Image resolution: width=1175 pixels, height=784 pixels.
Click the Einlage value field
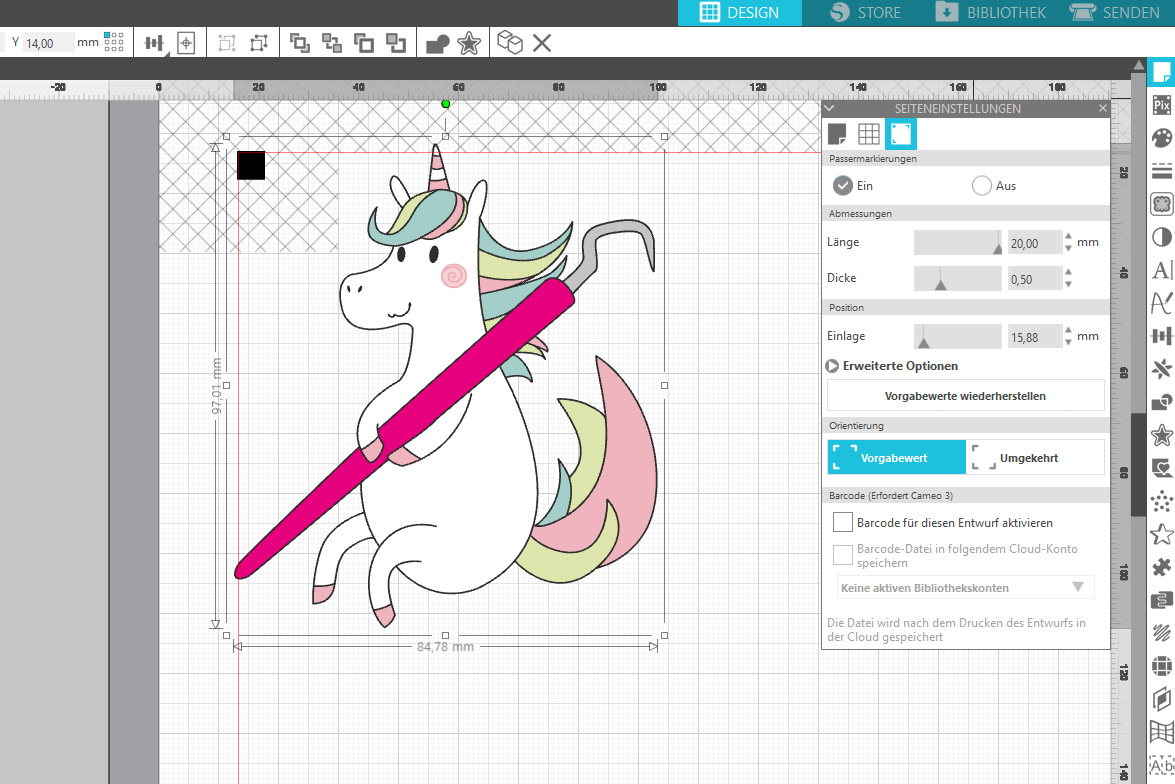(1034, 337)
